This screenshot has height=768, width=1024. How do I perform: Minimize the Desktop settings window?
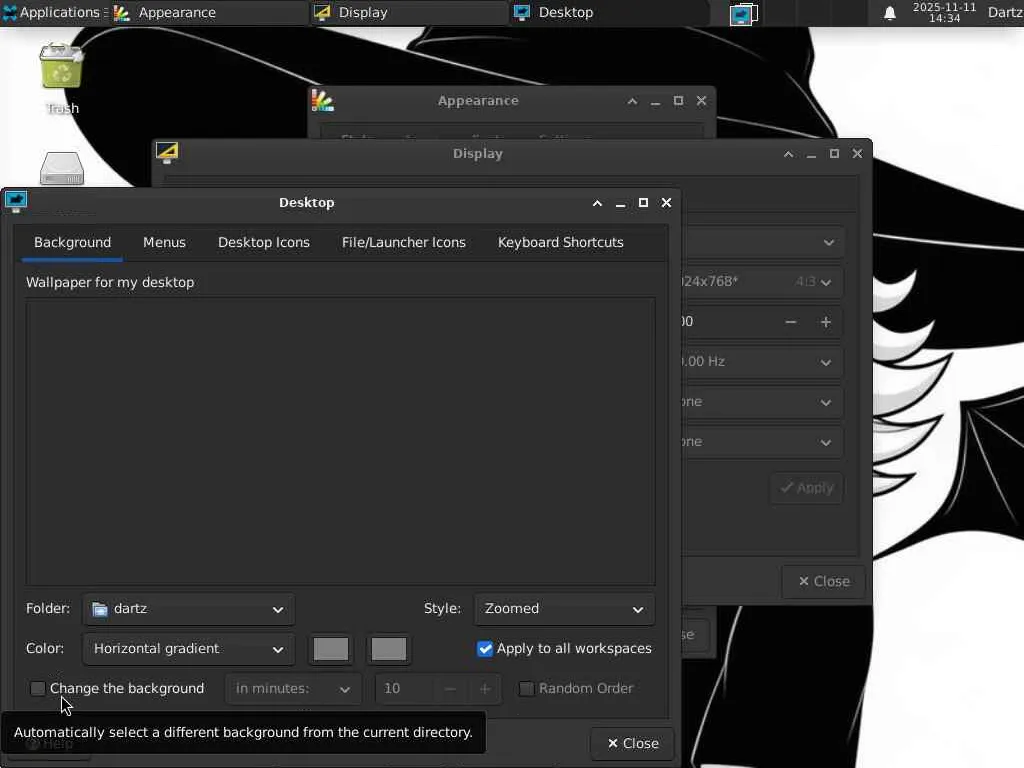point(620,203)
